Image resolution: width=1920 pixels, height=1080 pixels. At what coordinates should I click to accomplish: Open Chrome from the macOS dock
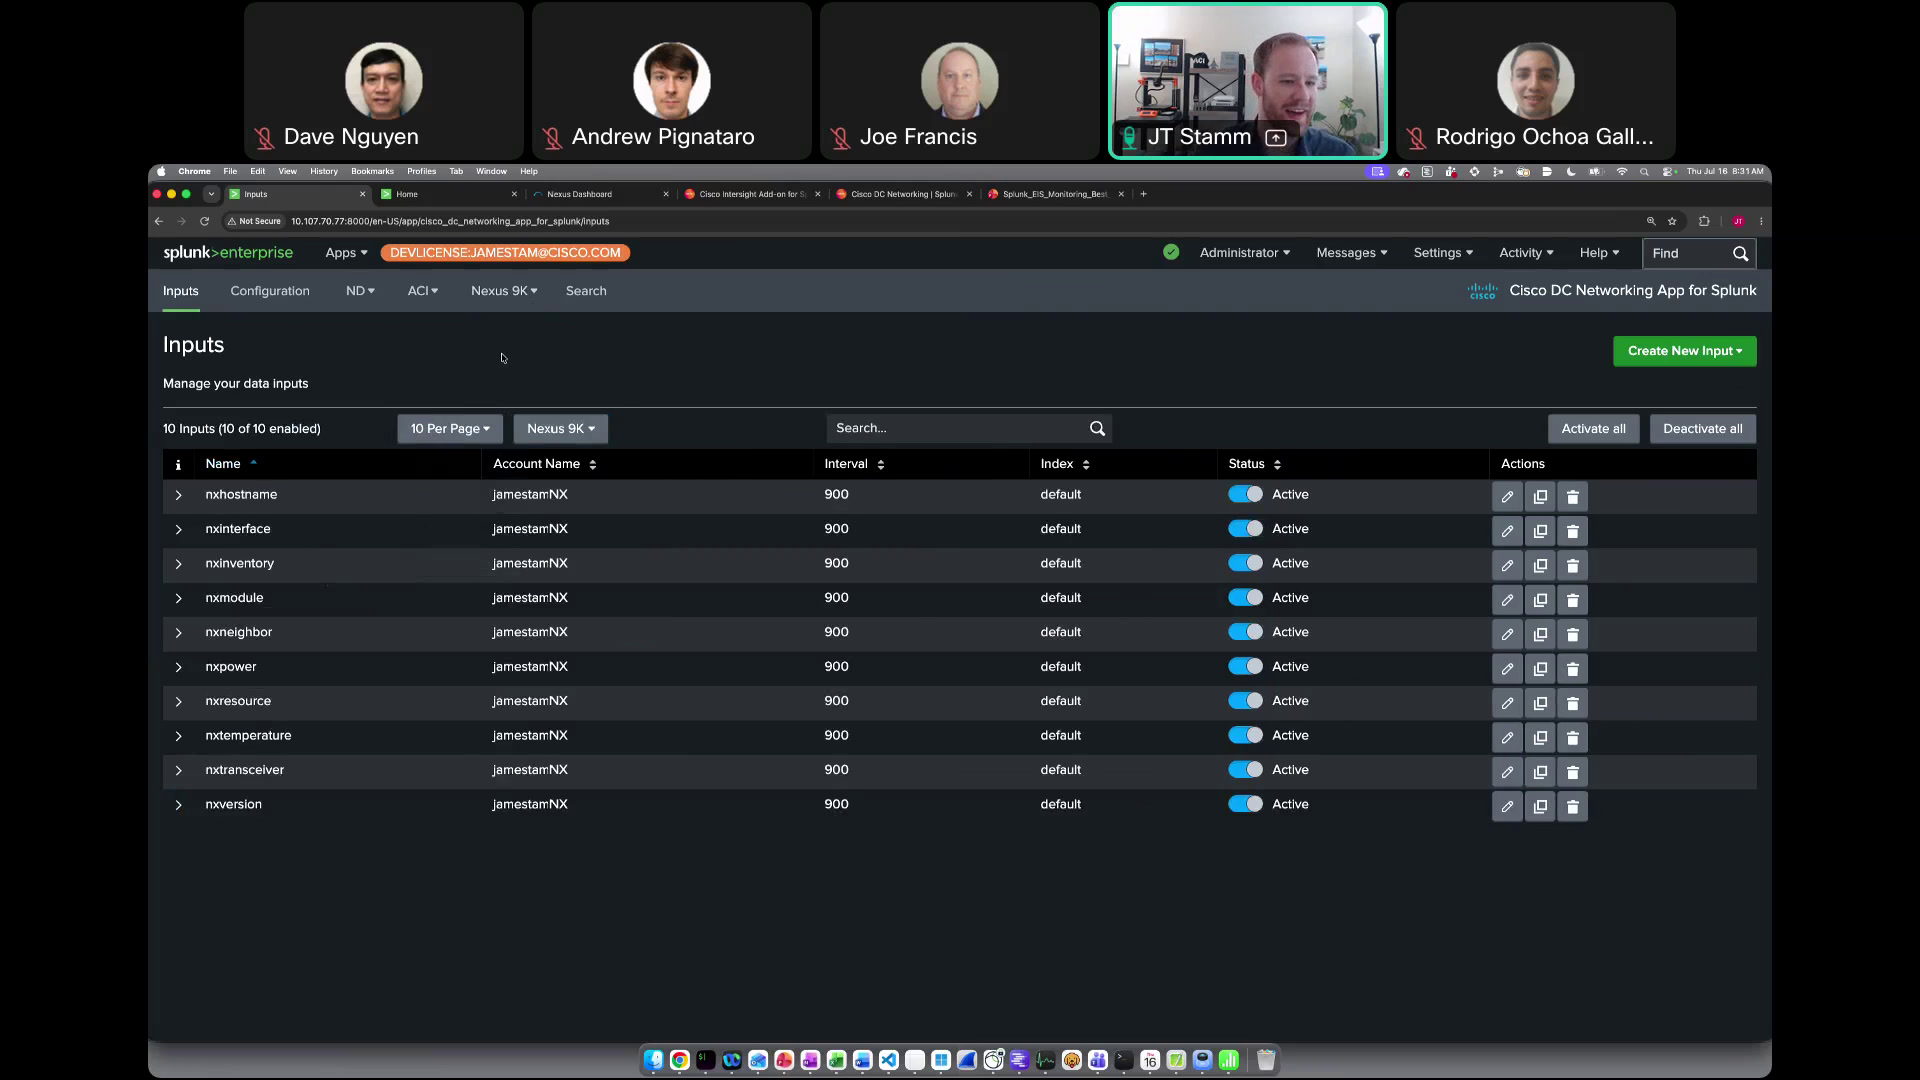[680, 1060]
